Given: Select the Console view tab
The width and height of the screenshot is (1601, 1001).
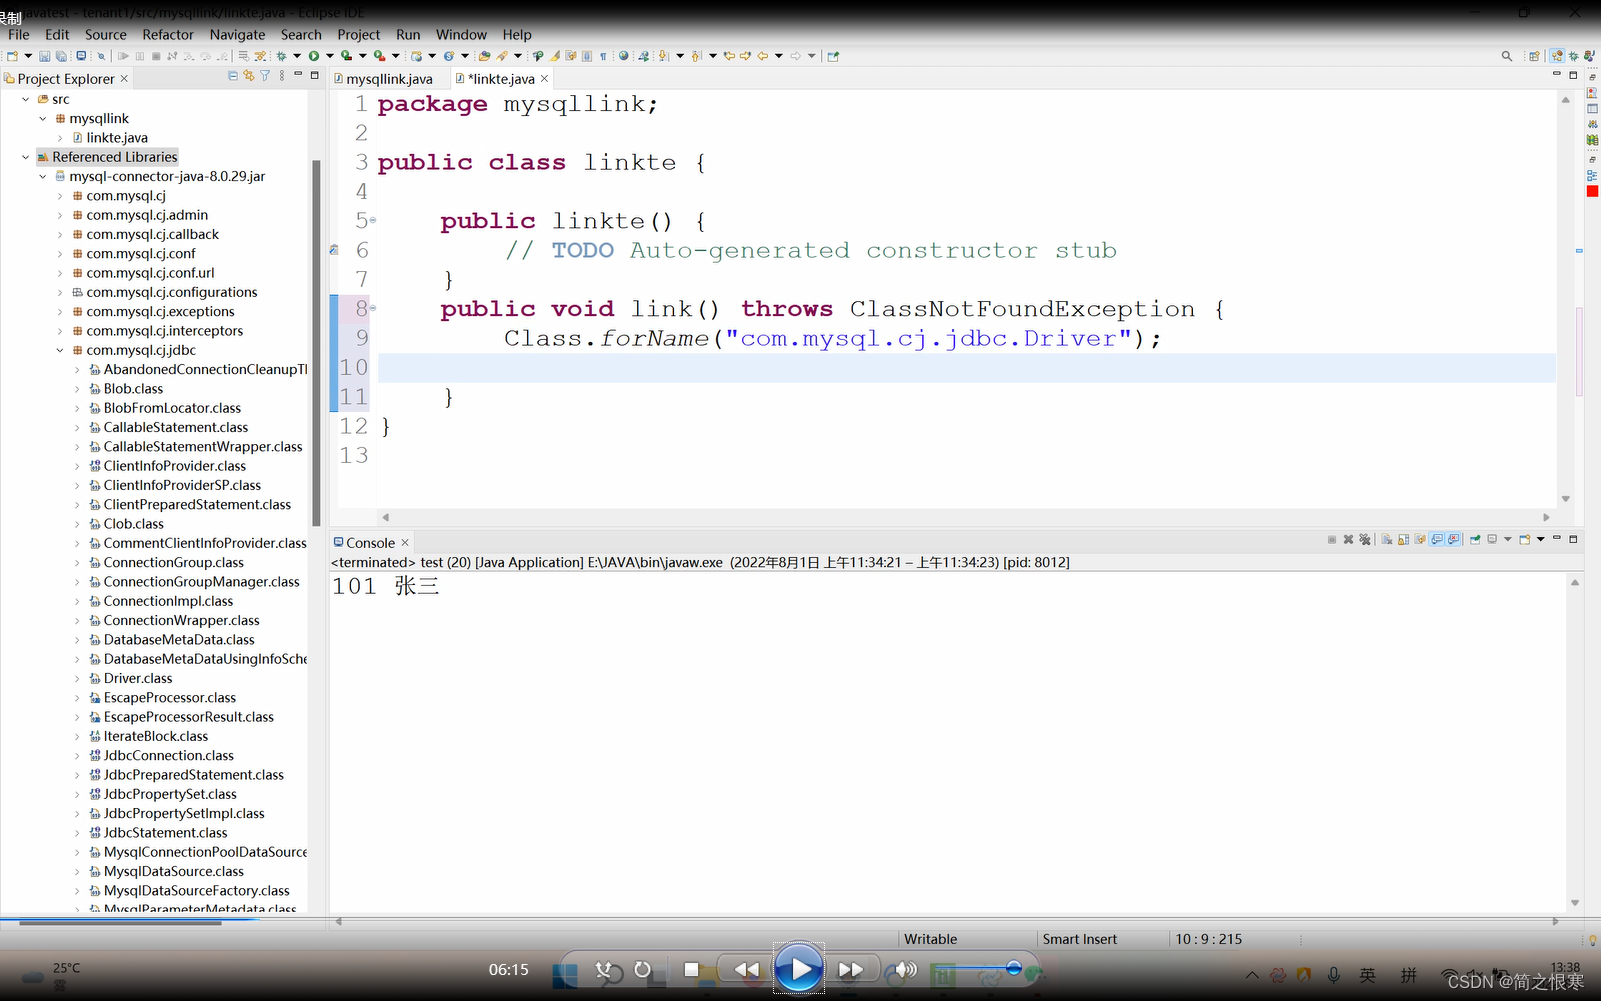Looking at the screenshot, I should click(x=370, y=542).
